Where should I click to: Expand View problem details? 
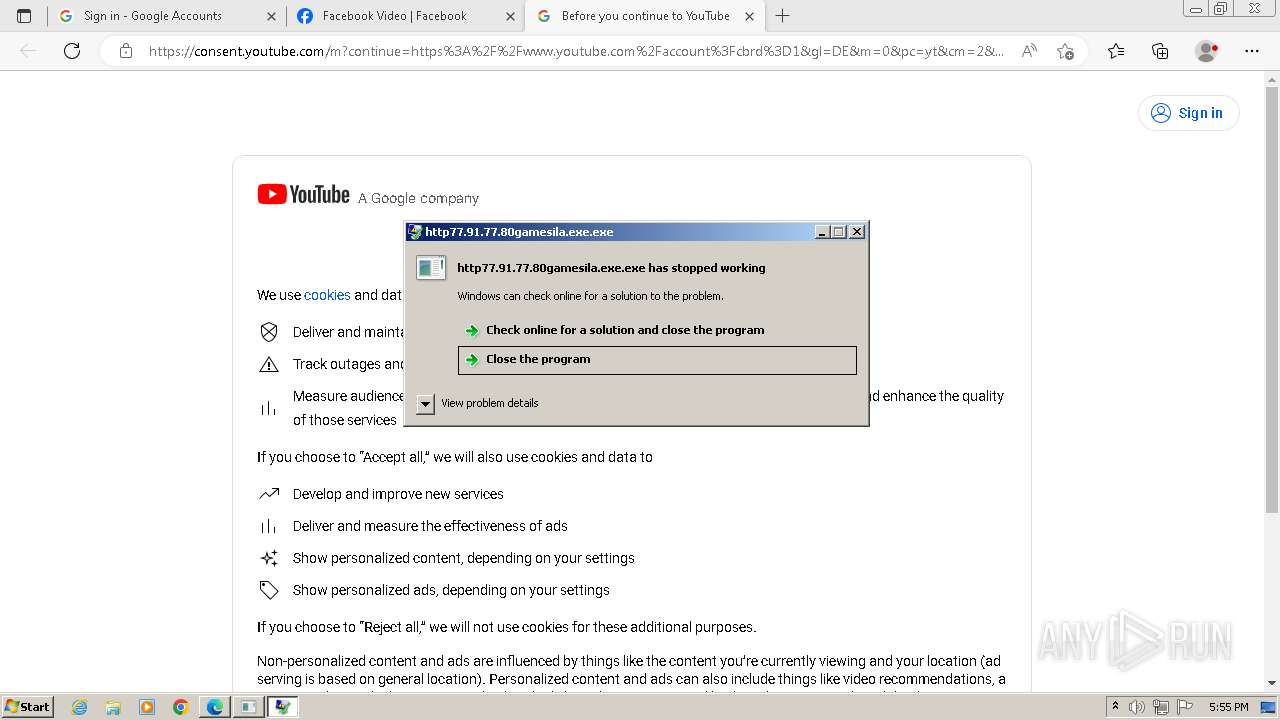(x=478, y=403)
